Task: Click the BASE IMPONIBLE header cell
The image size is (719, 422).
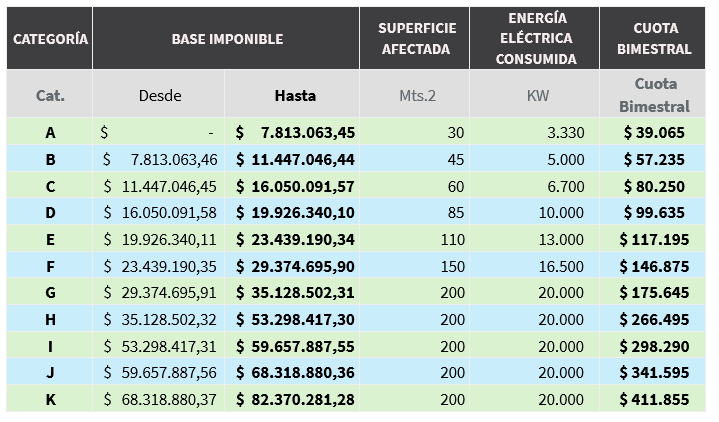Action: click(227, 39)
